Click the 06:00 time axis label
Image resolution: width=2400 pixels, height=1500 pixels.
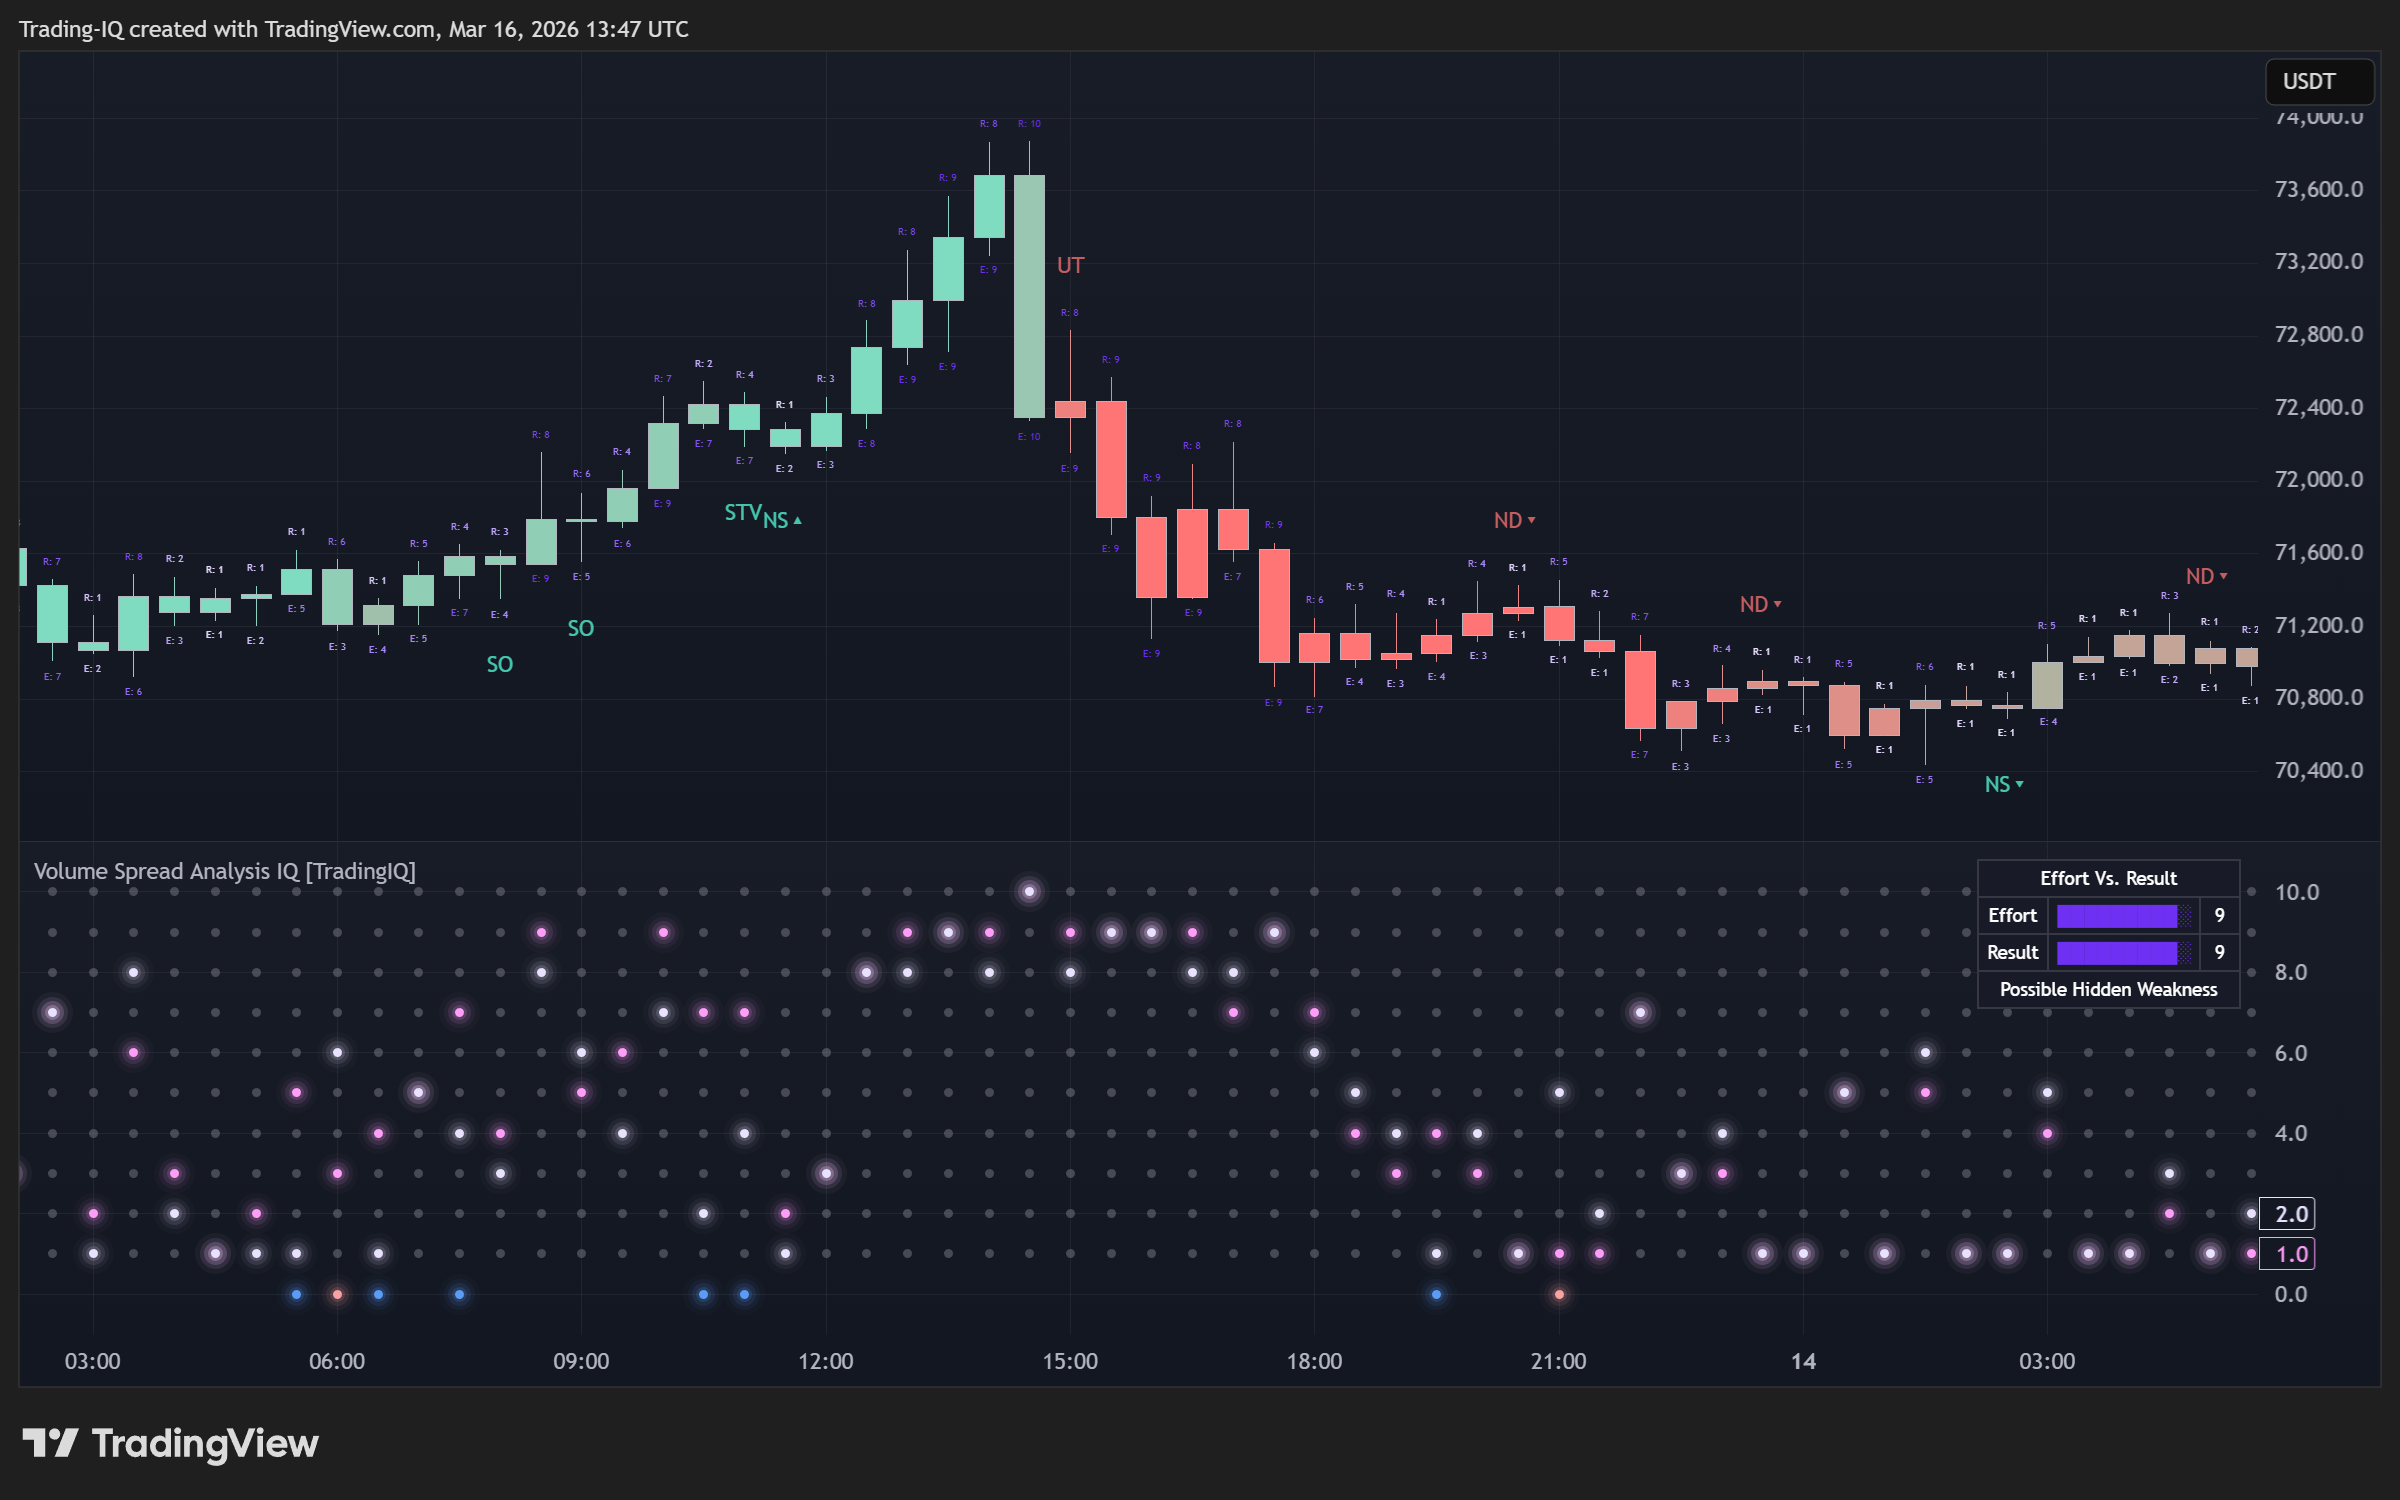pos(337,1361)
